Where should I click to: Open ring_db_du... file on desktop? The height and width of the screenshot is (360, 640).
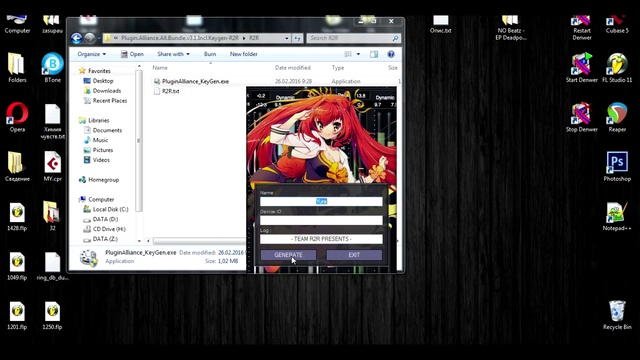[53, 265]
